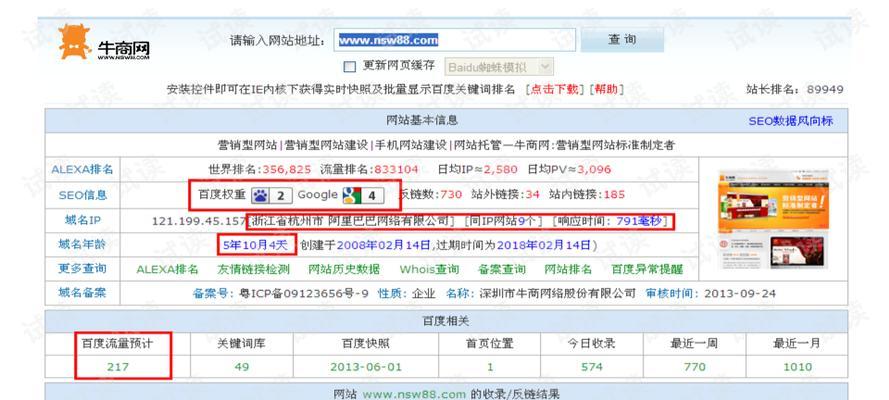Screen dimensions: 889x400
Task: Open 百度异常提醒 link
Action: (647, 269)
